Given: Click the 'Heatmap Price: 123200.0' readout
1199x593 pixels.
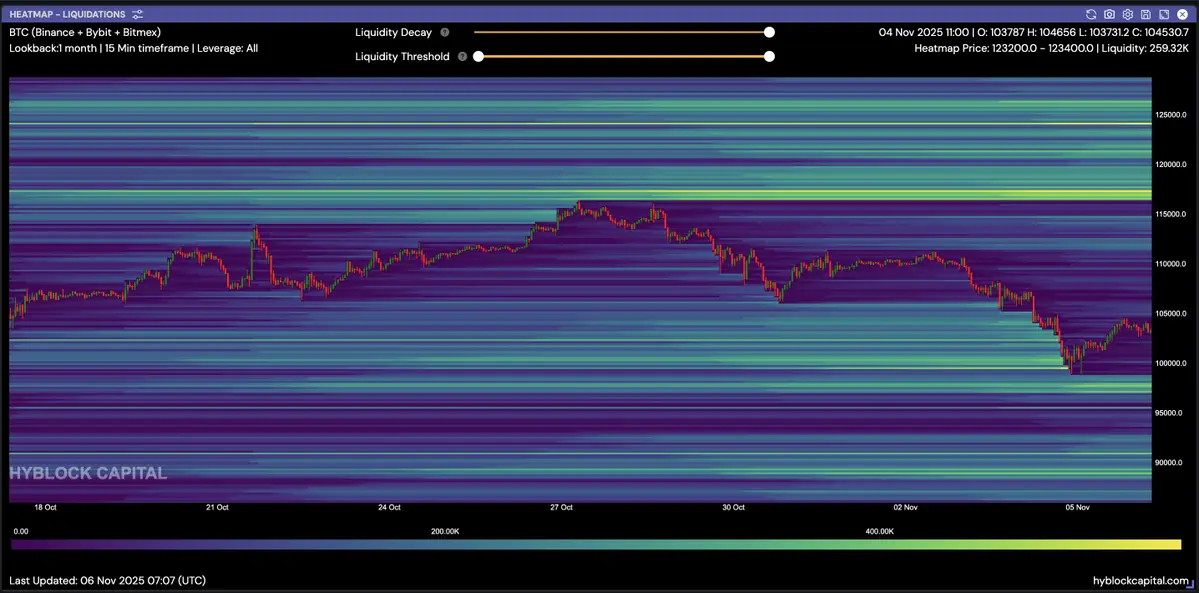Looking at the screenshot, I should pyautogui.click(x=1051, y=48).
